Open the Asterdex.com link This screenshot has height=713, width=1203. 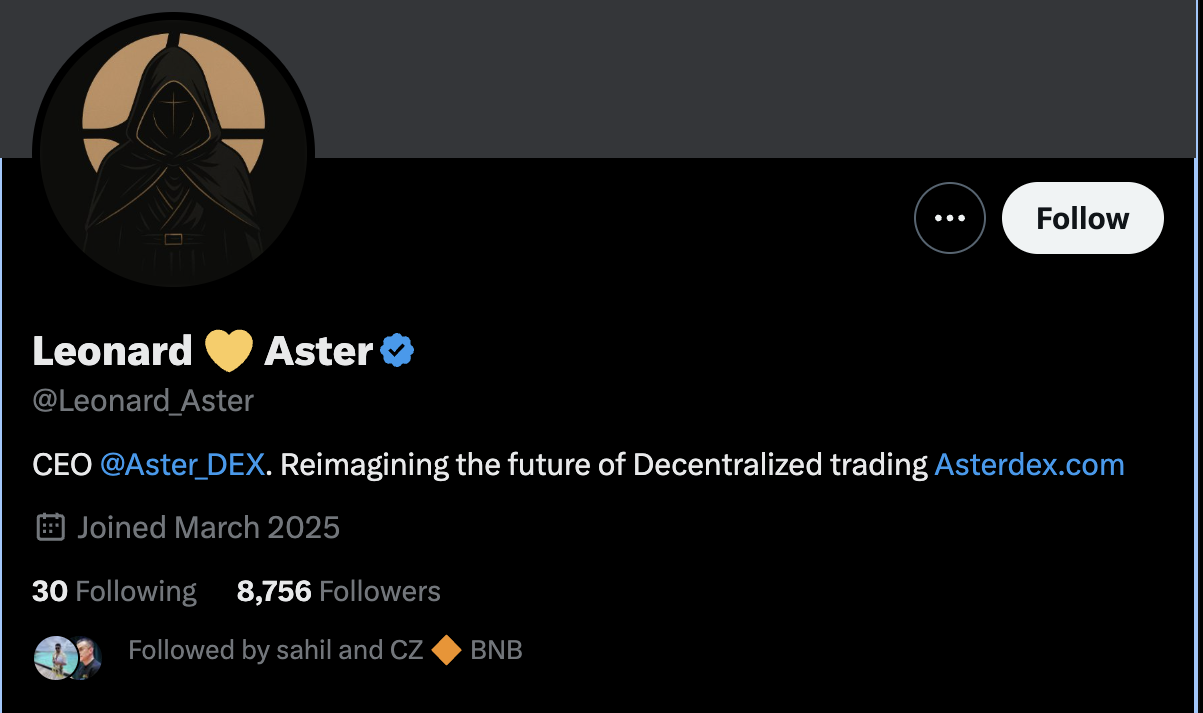[1029, 464]
